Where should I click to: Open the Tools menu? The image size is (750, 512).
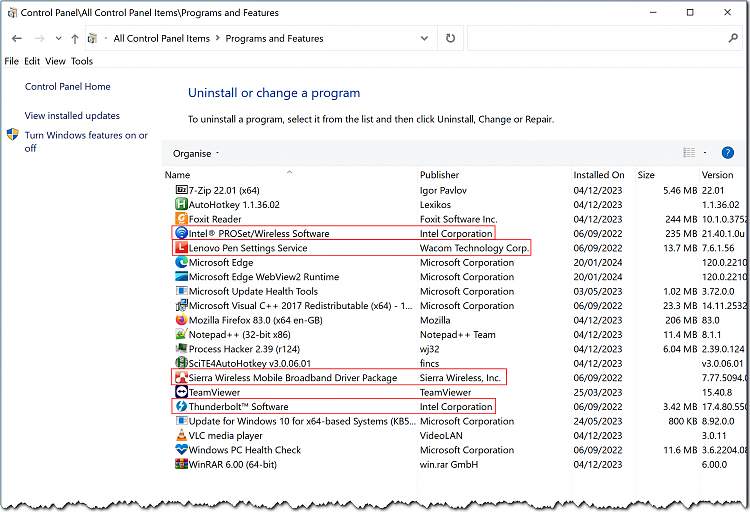click(82, 61)
